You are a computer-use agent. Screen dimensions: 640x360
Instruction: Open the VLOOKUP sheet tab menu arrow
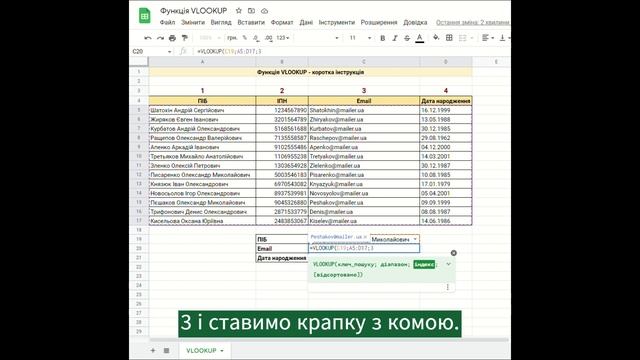click(222, 351)
